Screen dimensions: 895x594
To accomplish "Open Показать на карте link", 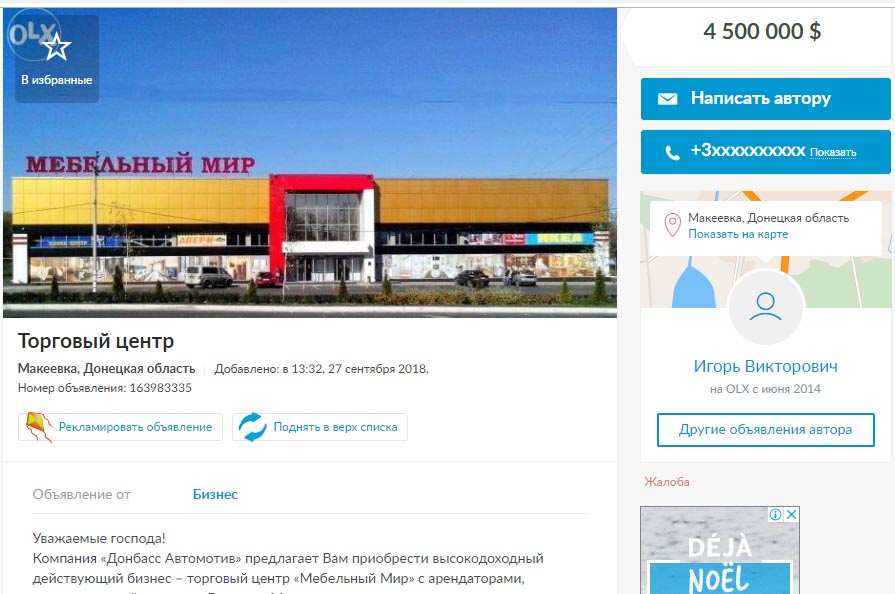I will click(737, 234).
